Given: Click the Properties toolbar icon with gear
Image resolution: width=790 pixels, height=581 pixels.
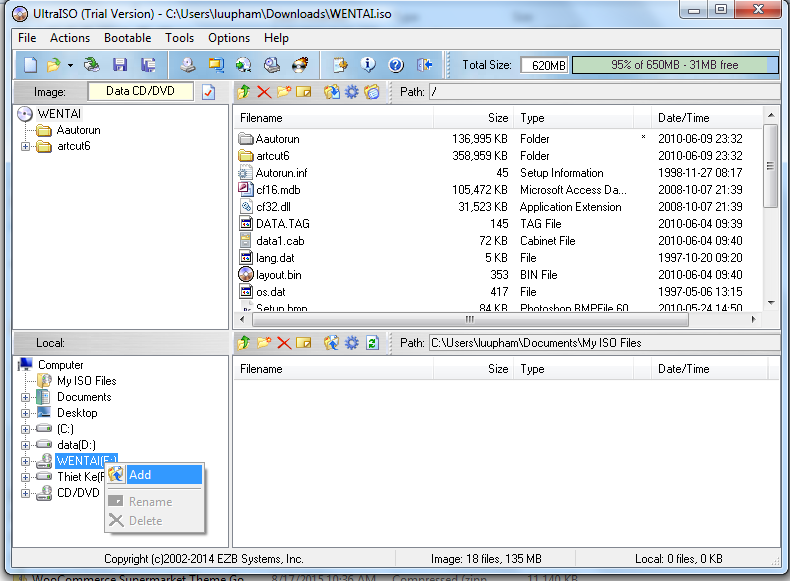Looking at the screenshot, I should [341, 65].
